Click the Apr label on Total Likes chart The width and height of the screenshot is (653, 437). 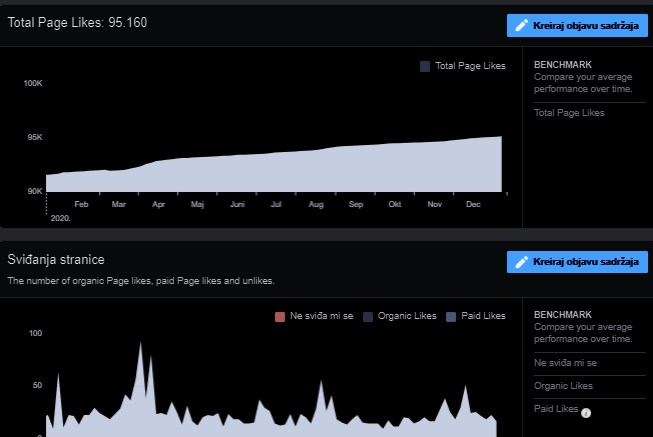158,204
